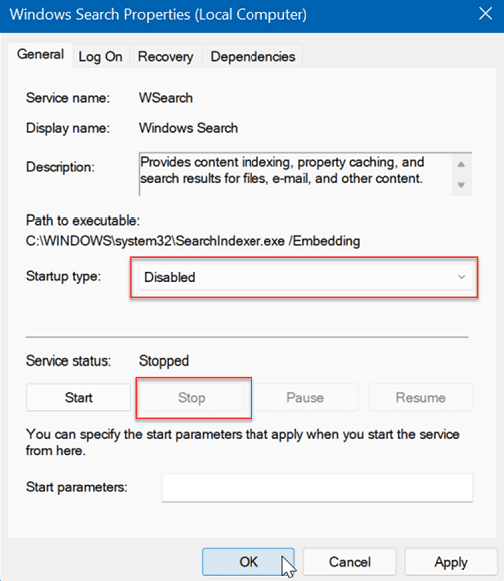Open the Log On tab
Viewport: 504px width, 581px height.
[100, 57]
